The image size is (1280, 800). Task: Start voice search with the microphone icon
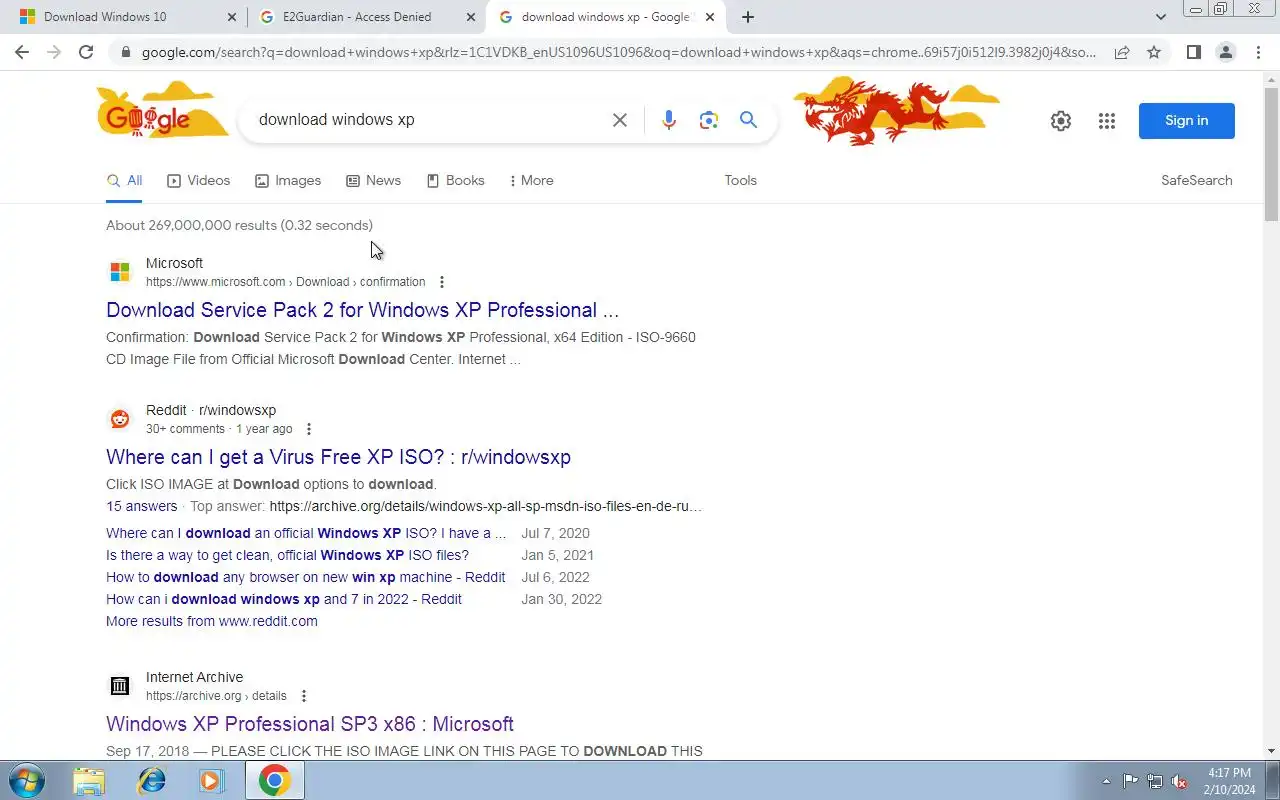coord(669,120)
